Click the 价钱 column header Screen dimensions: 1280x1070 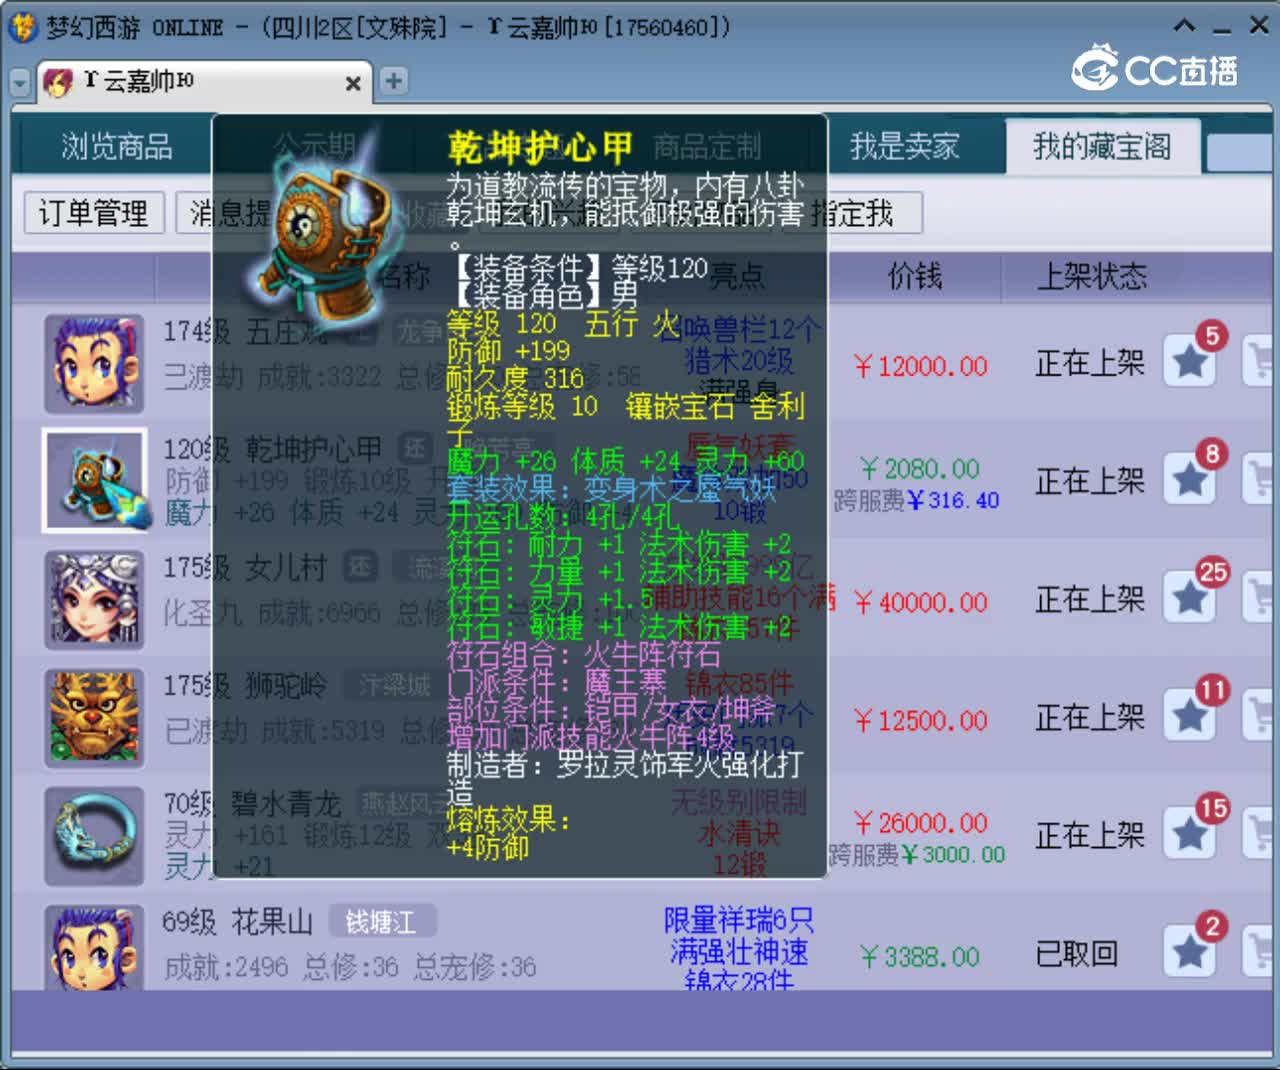coord(915,276)
